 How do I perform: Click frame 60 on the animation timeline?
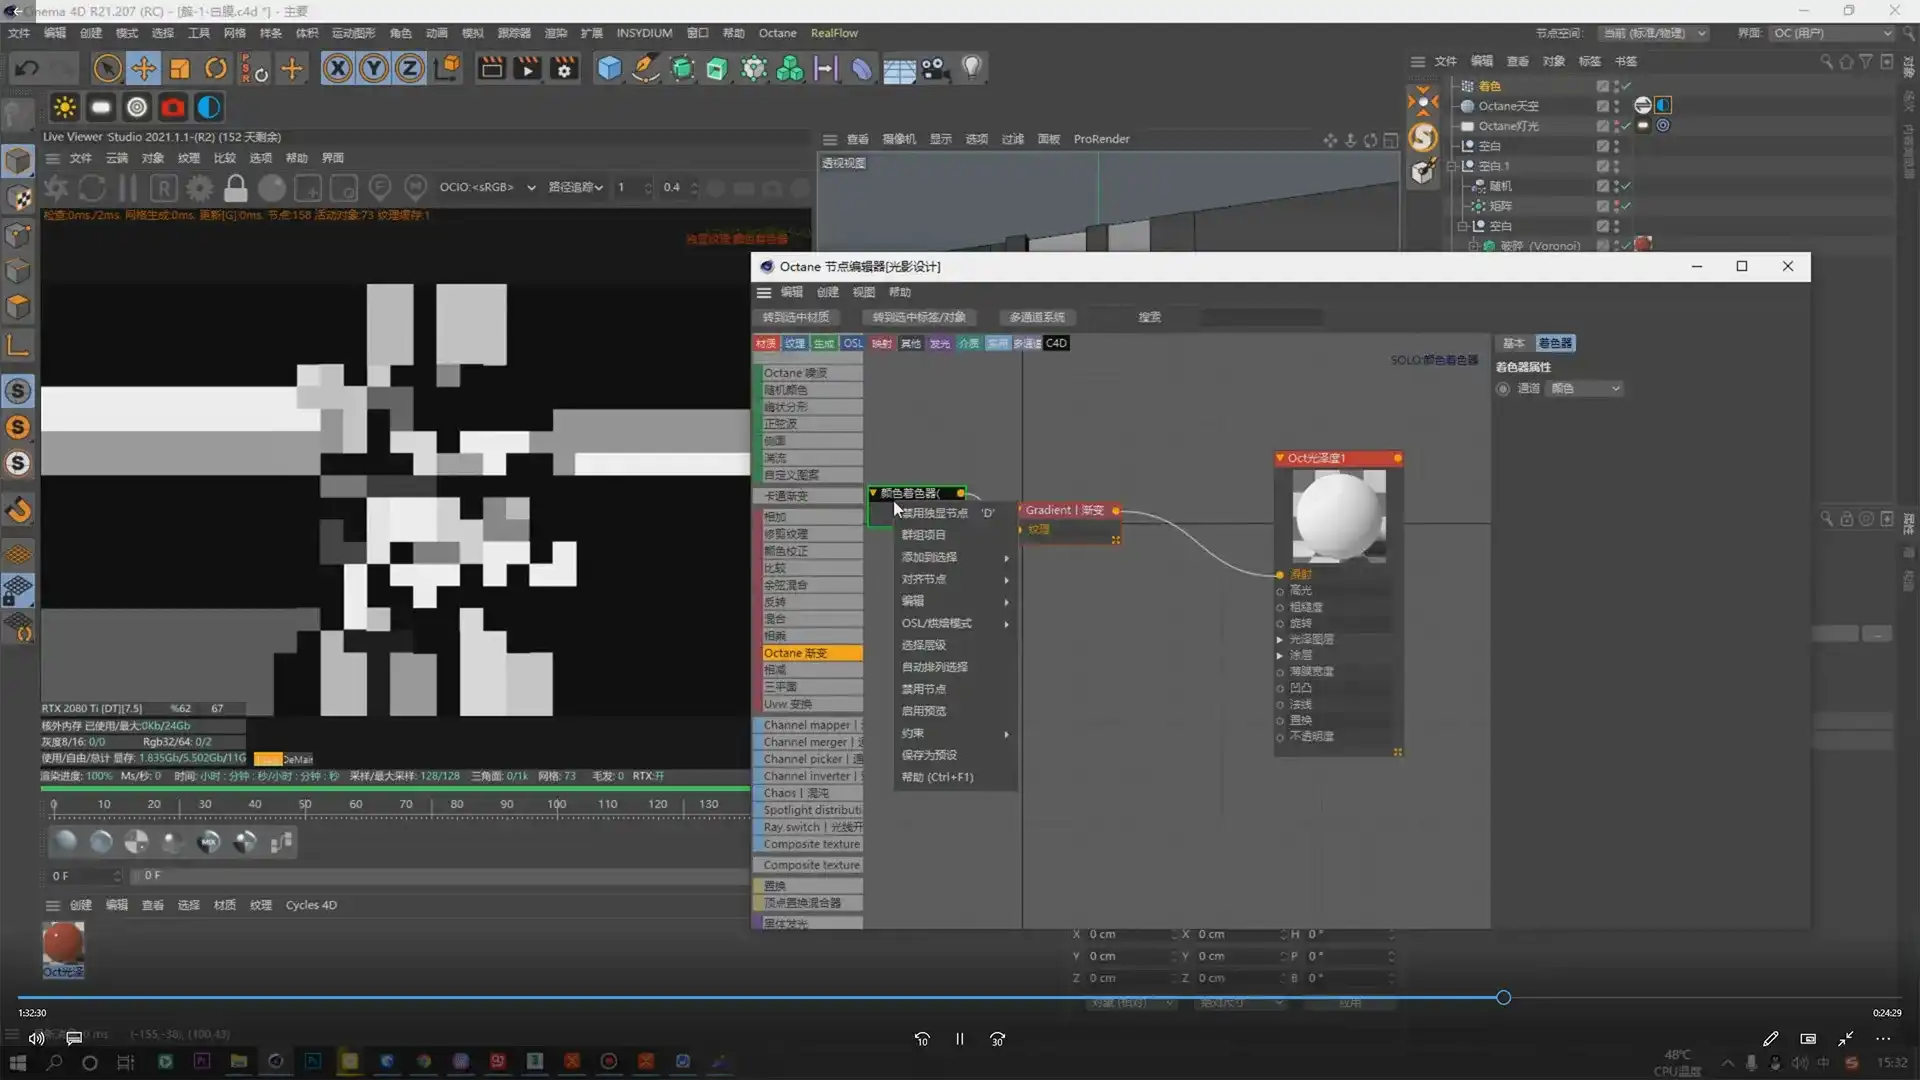click(355, 804)
